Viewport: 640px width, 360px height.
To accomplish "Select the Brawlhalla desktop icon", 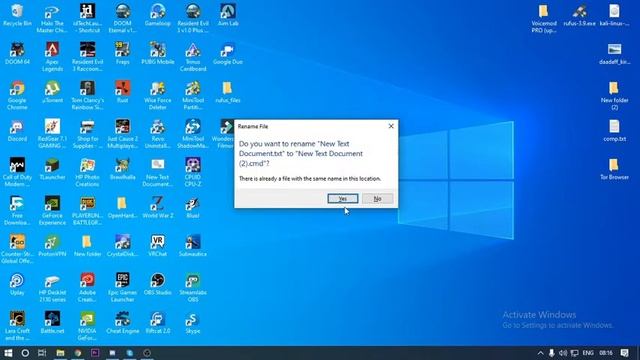I will click(122, 169).
